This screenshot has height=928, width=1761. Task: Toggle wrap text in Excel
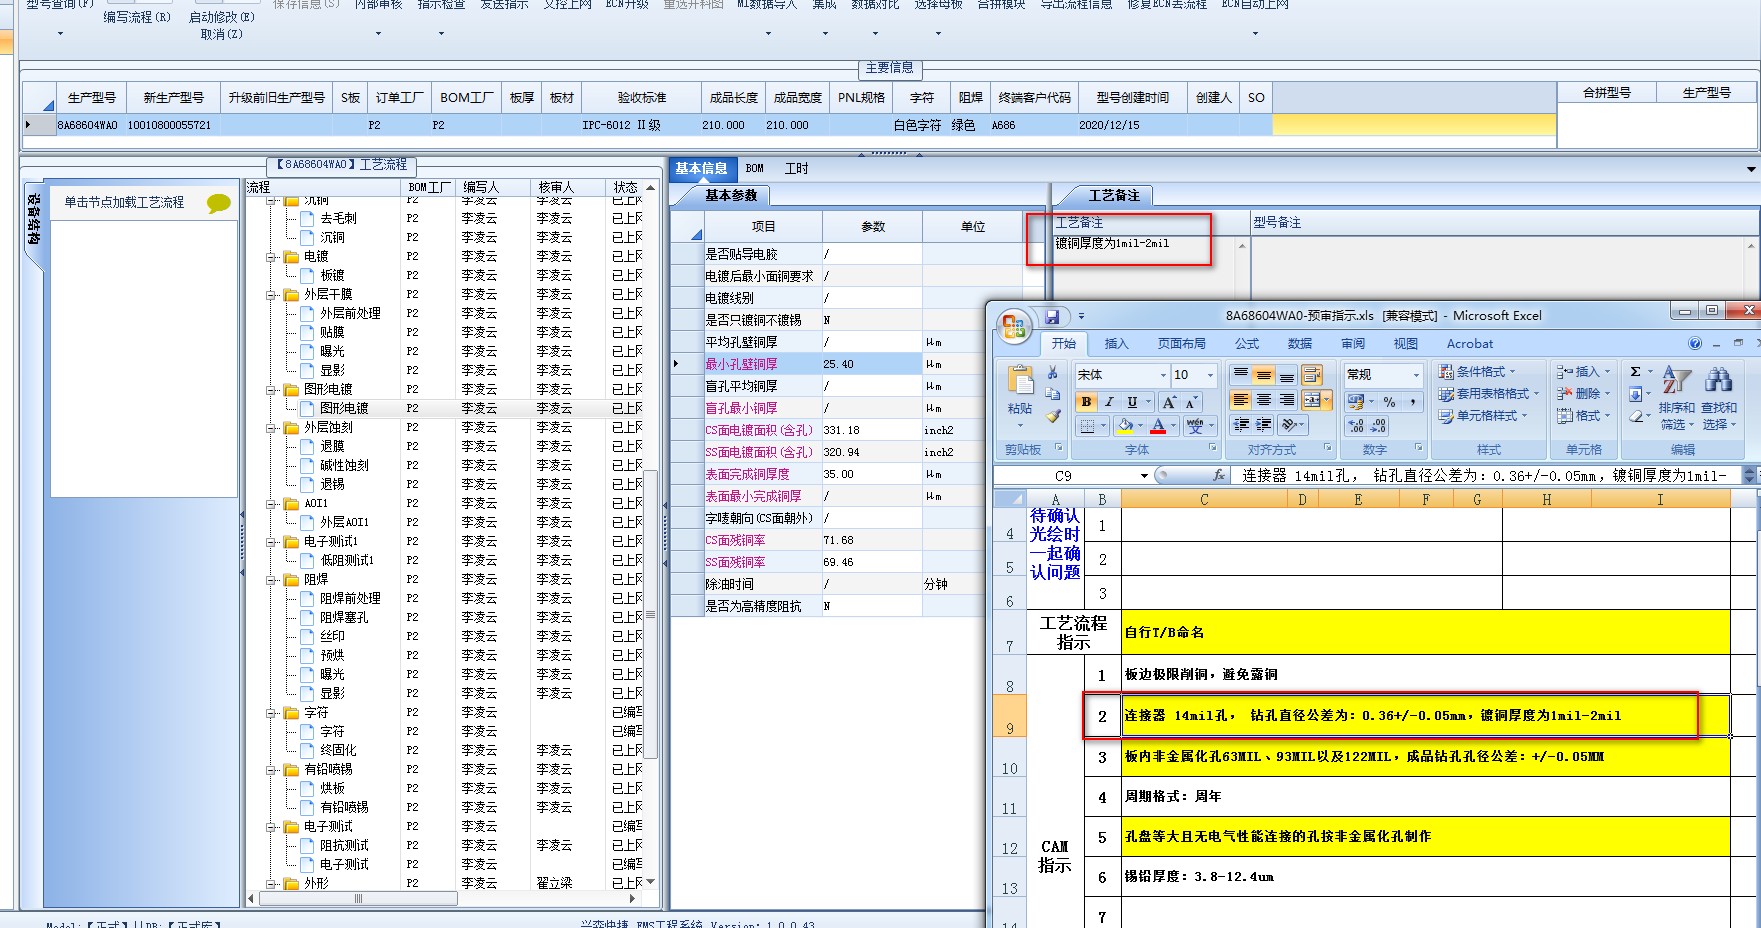[1312, 375]
